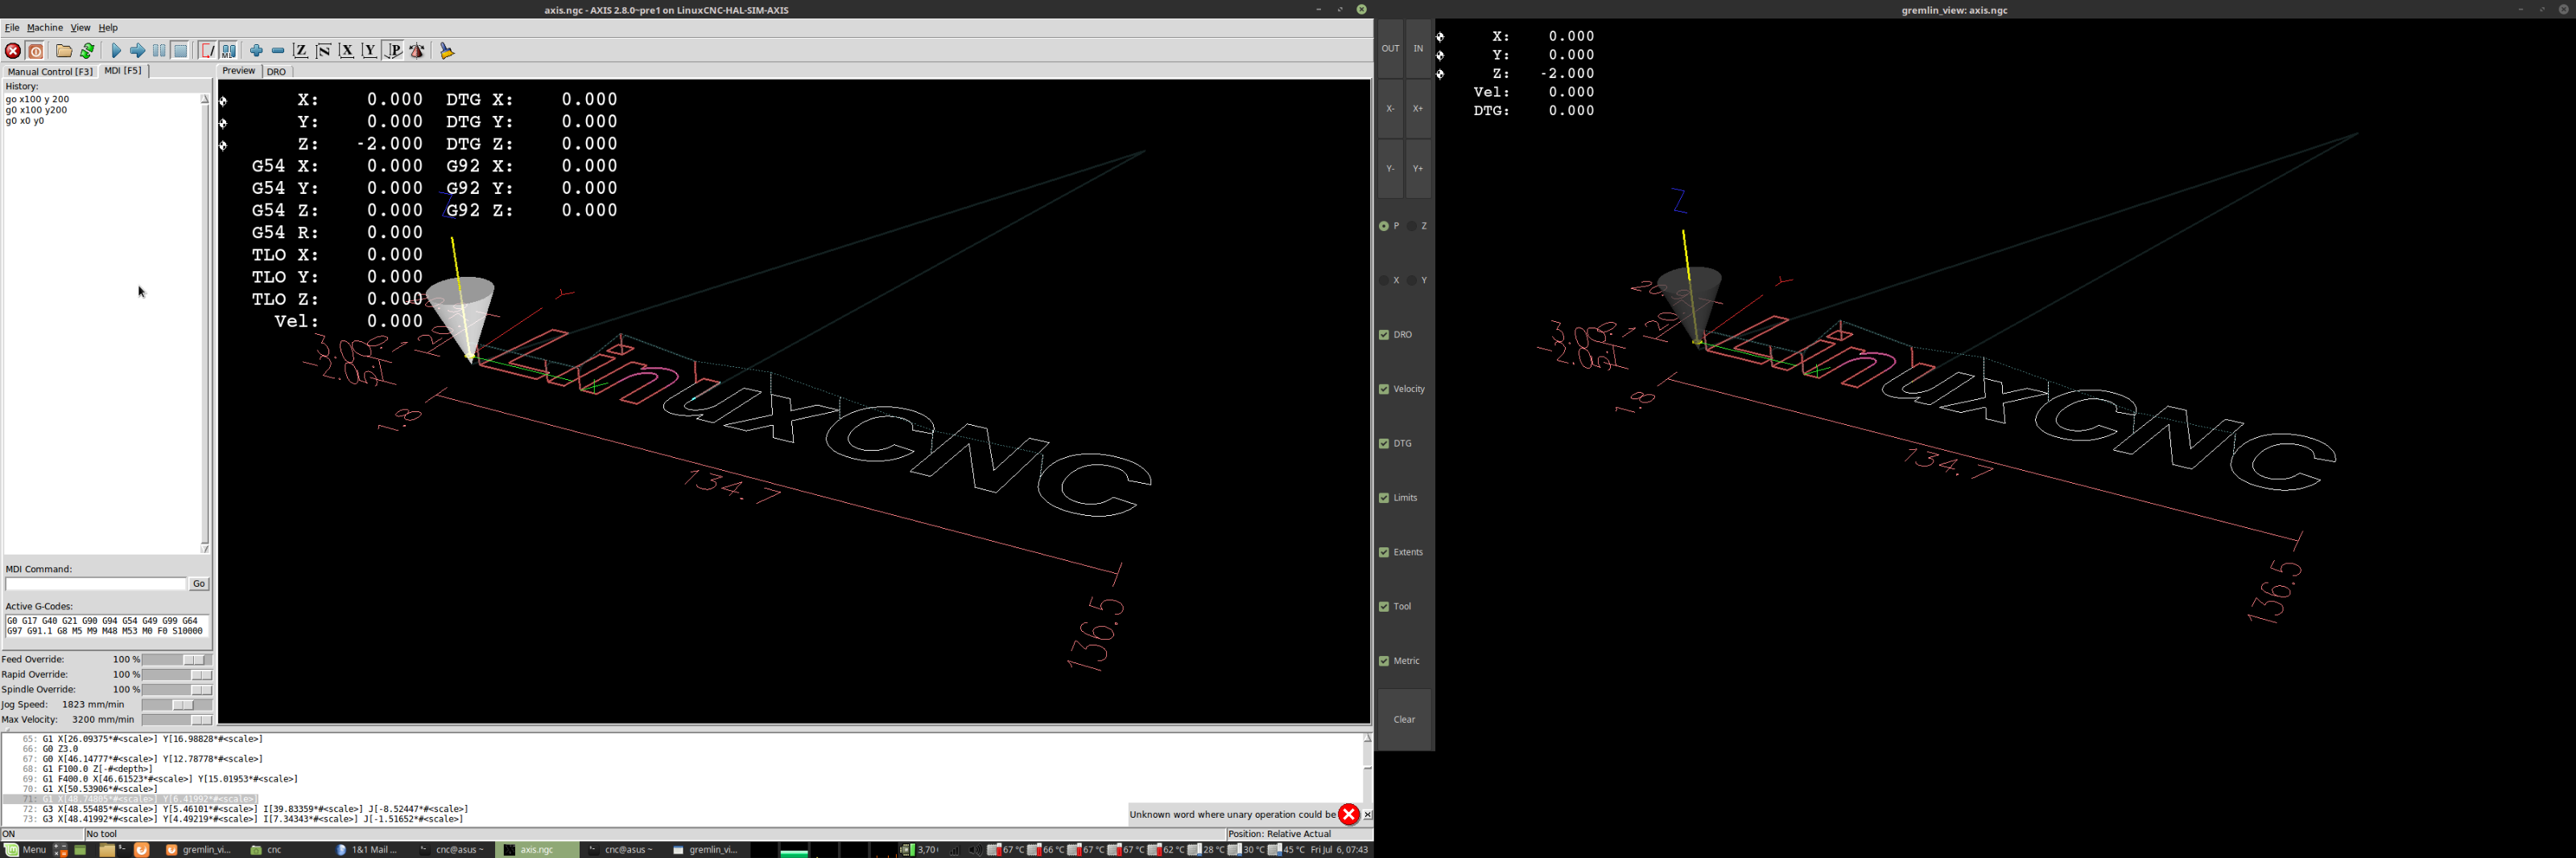This screenshot has height=858, width=2576.
Task: Toggle the Metric checkbox
Action: (1384, 661)
